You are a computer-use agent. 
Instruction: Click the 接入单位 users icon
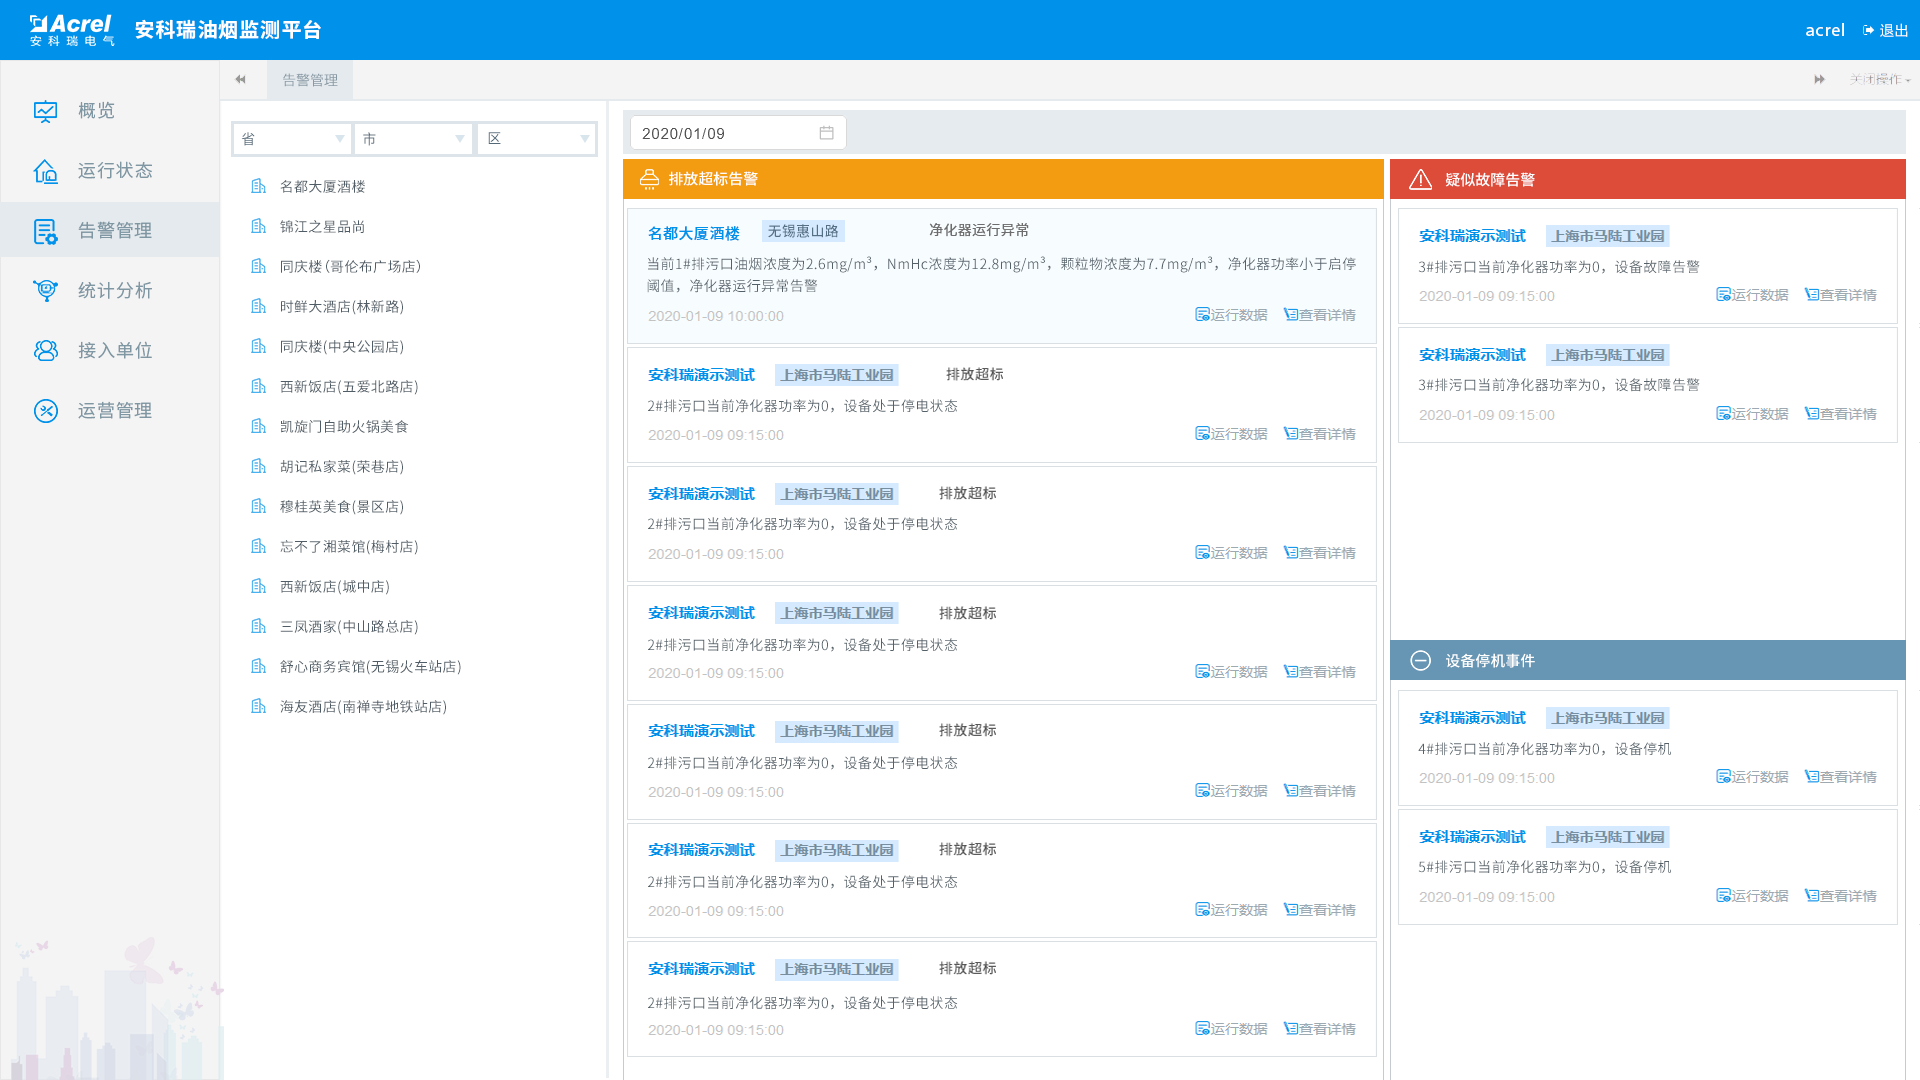tap(45, 351)
